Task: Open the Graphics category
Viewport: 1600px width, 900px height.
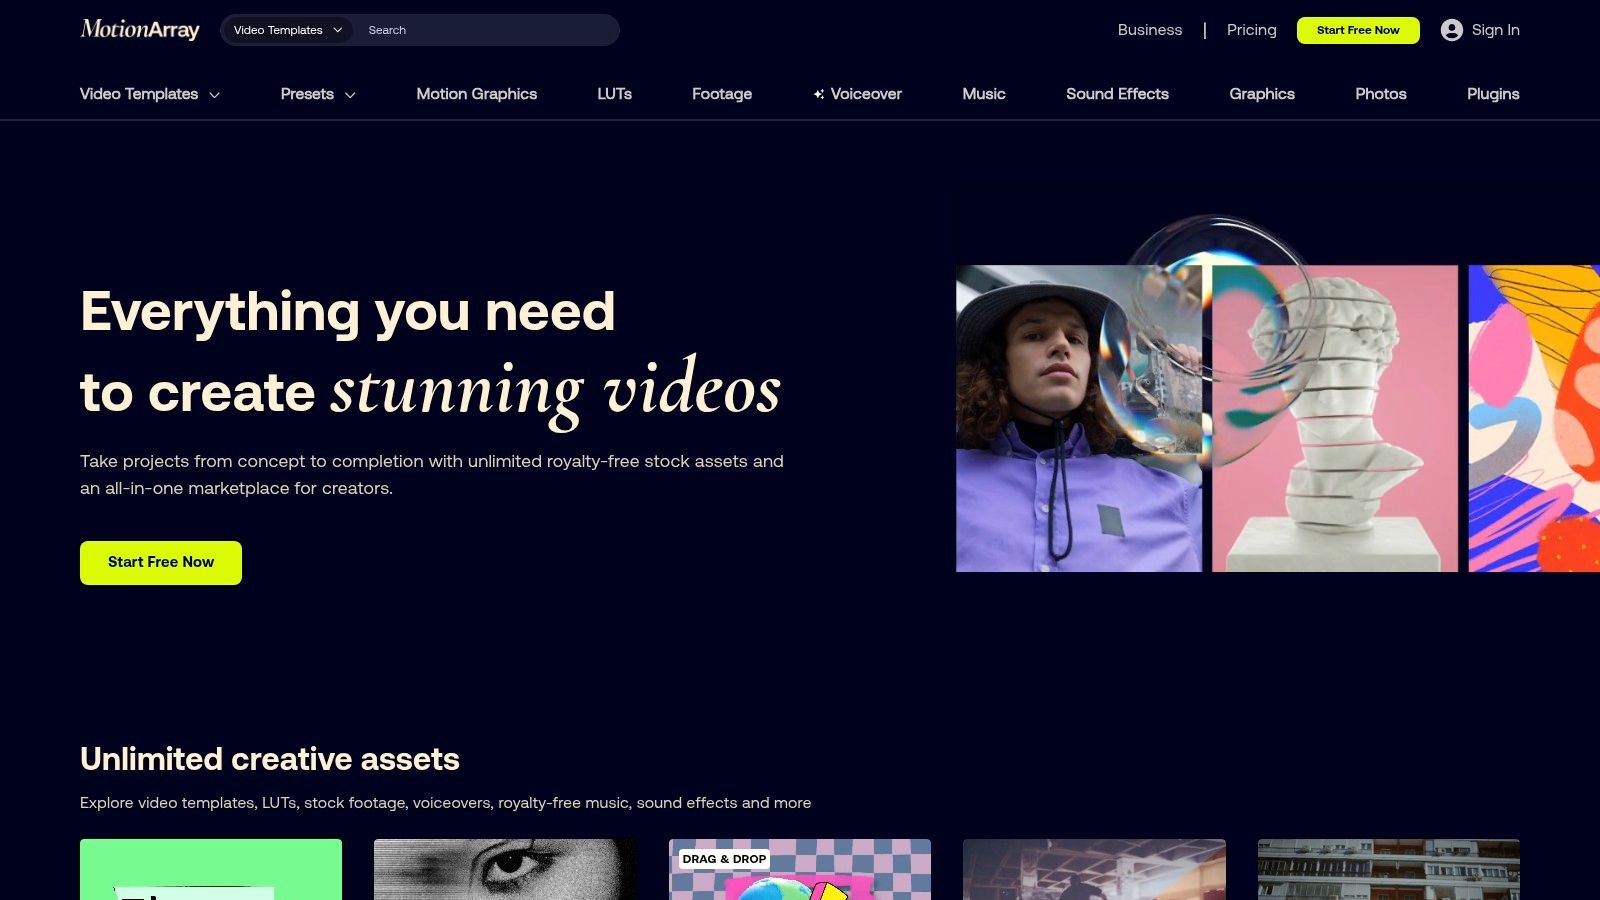Action: click(x=1261, y=94)
